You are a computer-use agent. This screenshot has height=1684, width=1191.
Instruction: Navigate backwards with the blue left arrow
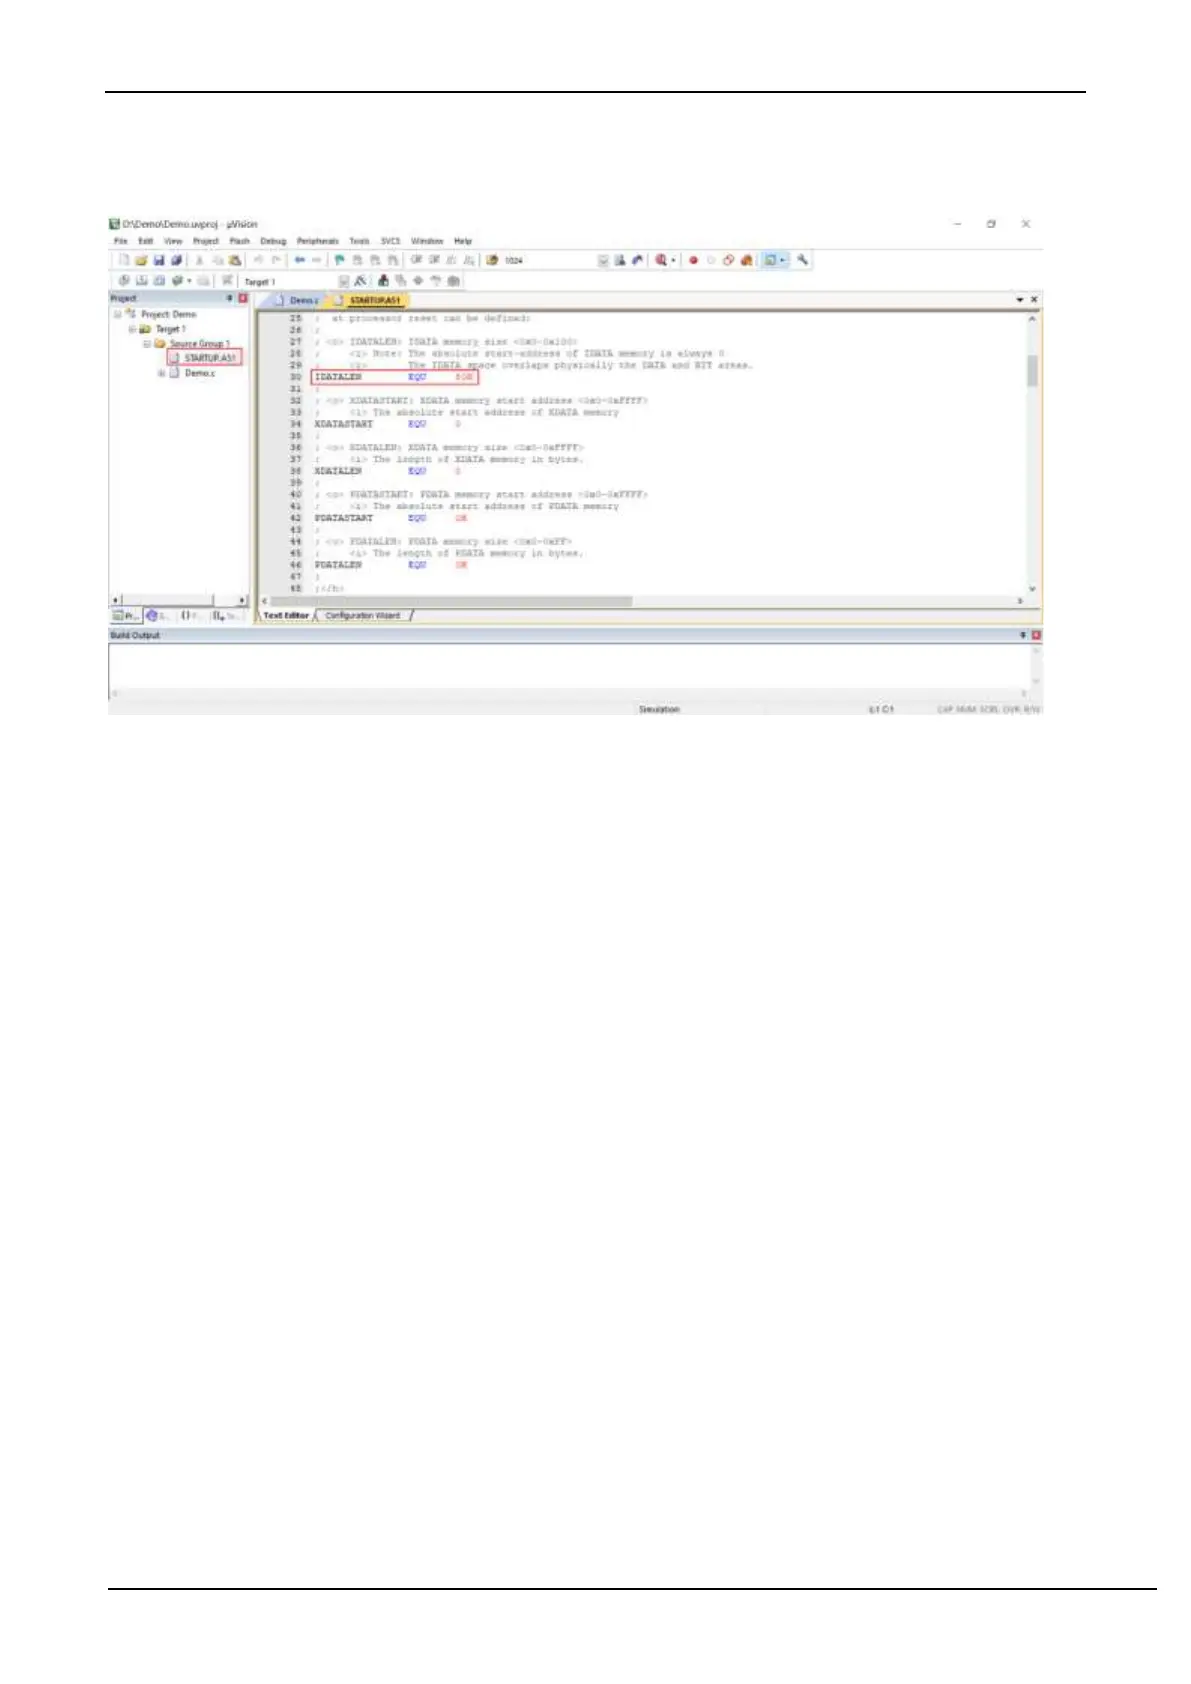pyautogui.click(x=299, y=260)
